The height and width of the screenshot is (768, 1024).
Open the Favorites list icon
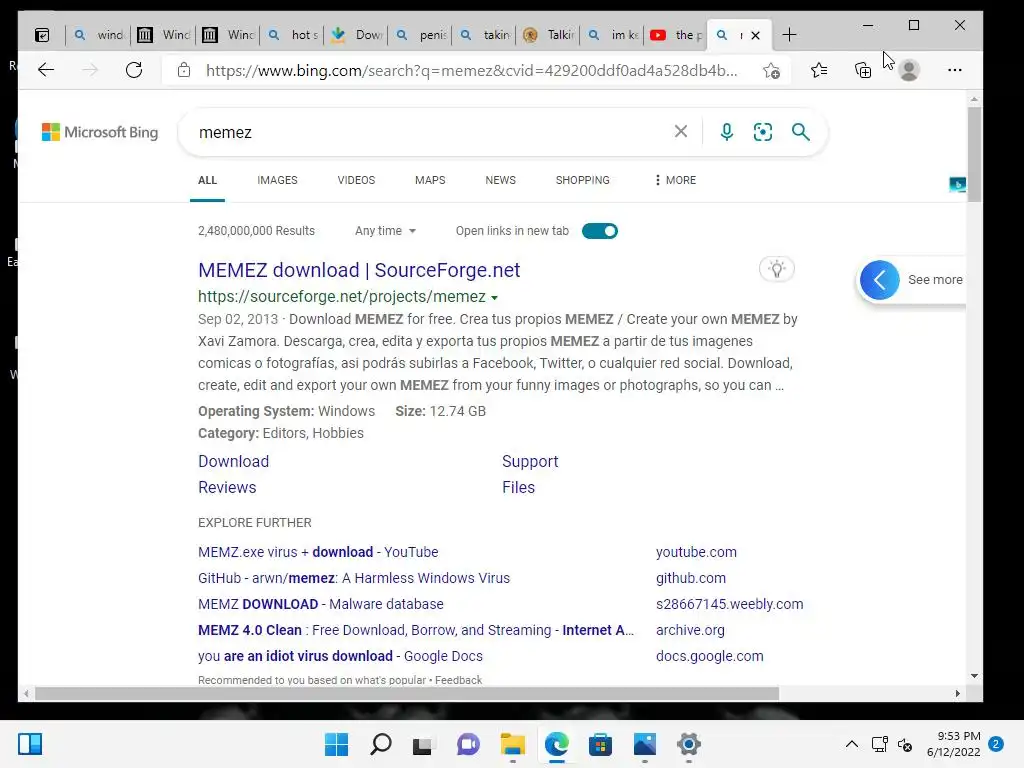[x=819, y=70]
